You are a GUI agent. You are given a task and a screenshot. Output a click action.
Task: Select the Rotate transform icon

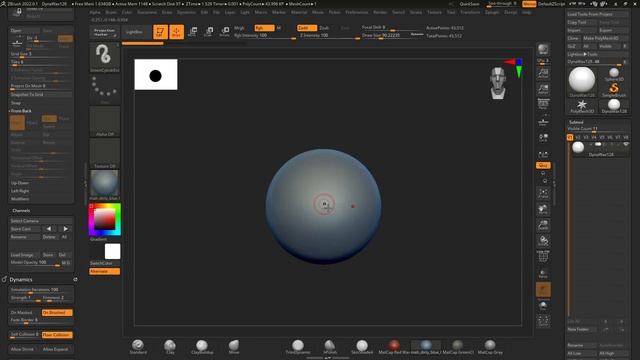click(x=224, y=32)
